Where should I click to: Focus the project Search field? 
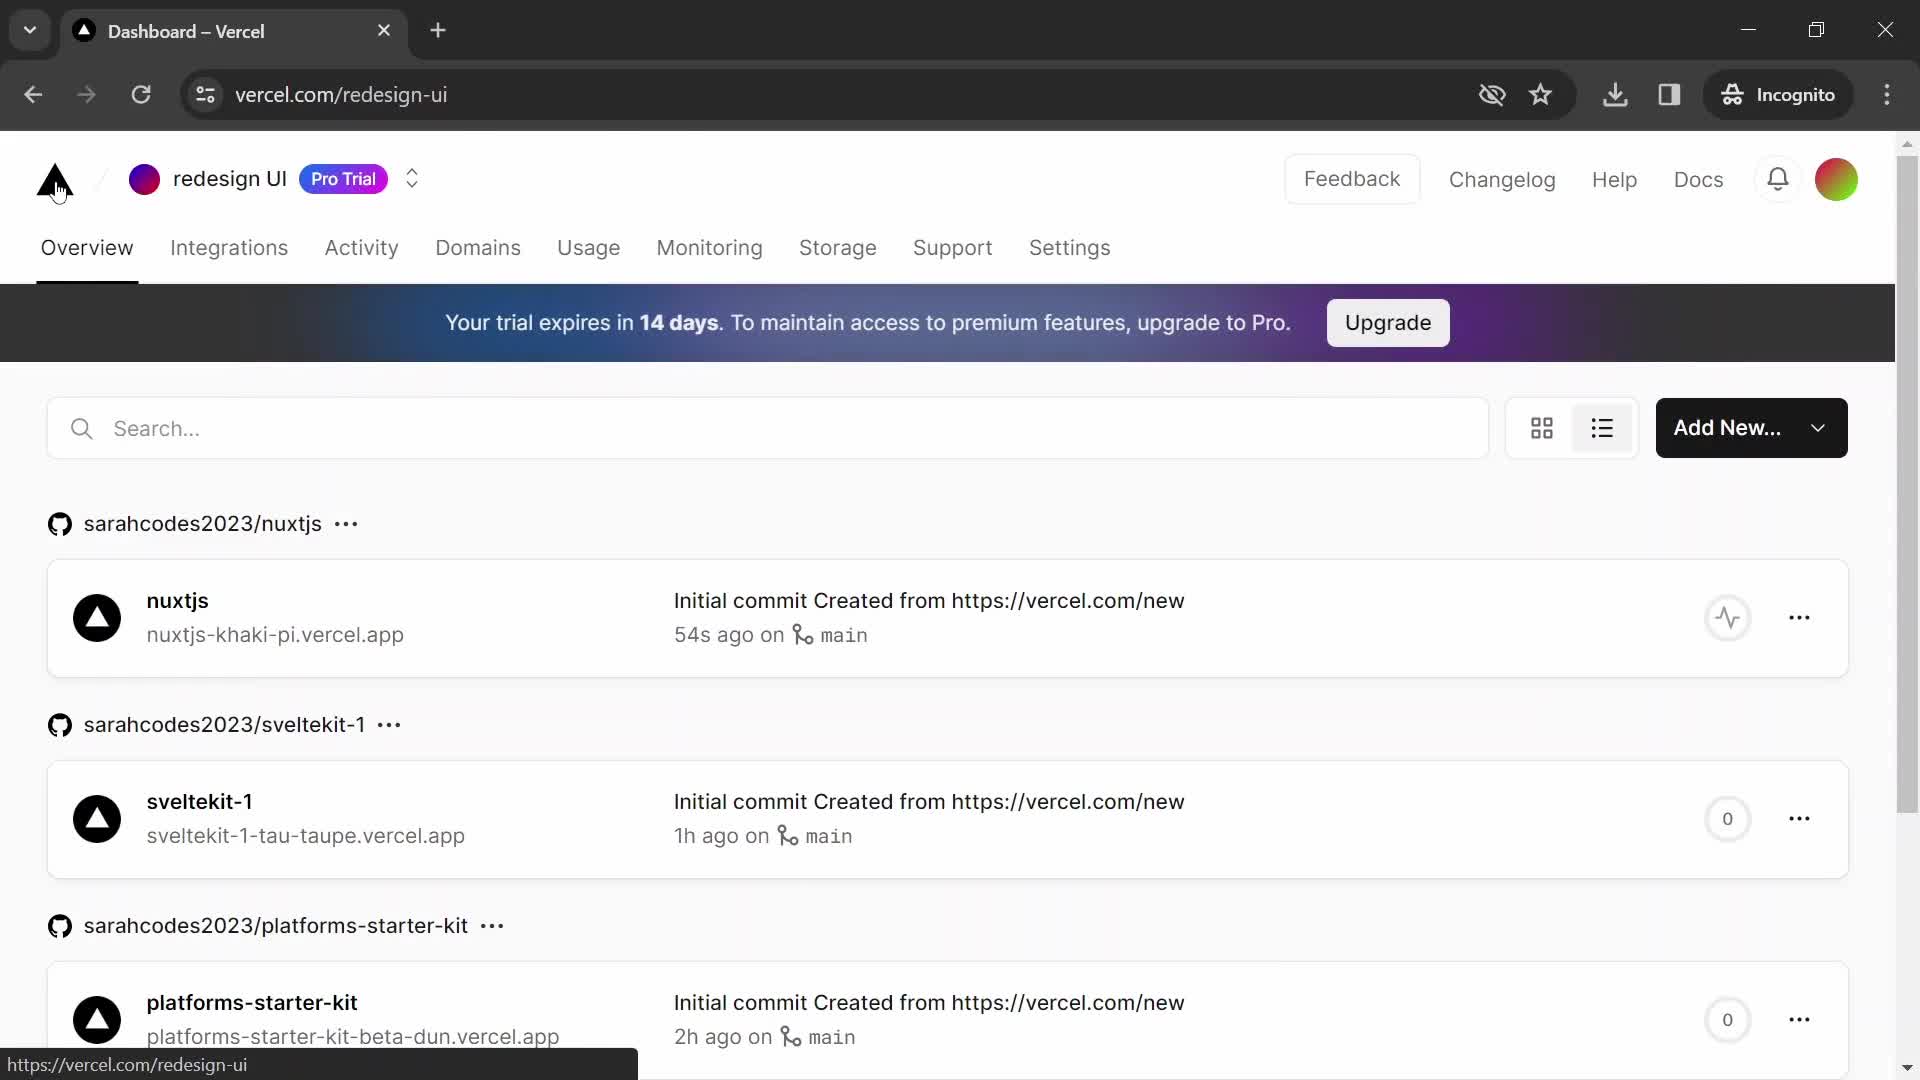(768, 428)
